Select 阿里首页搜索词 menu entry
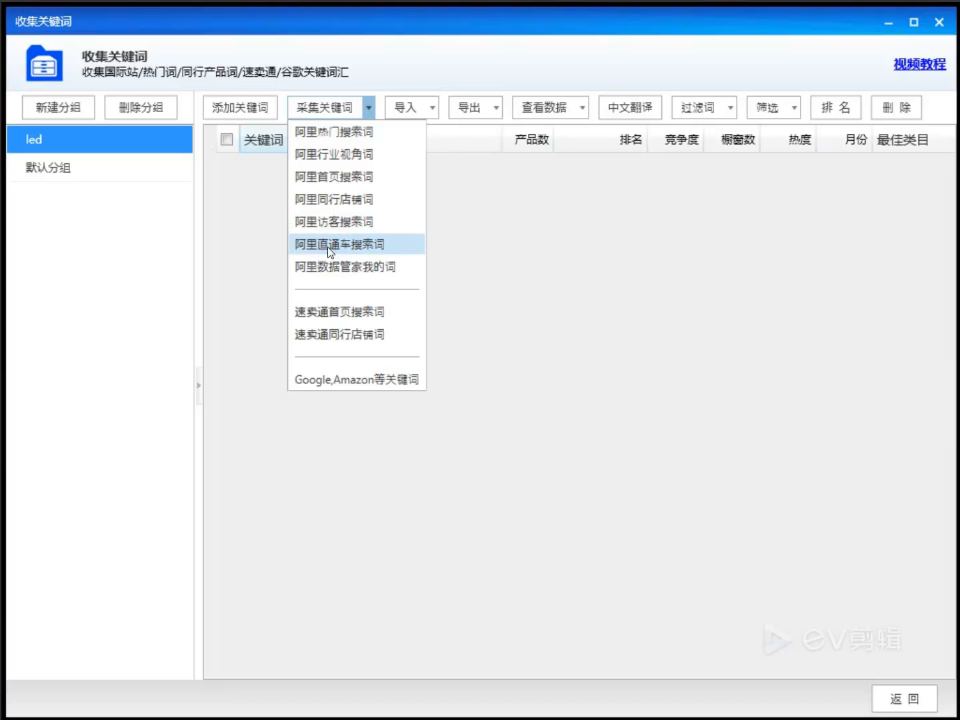960x720 pixels. click(356, 177)
